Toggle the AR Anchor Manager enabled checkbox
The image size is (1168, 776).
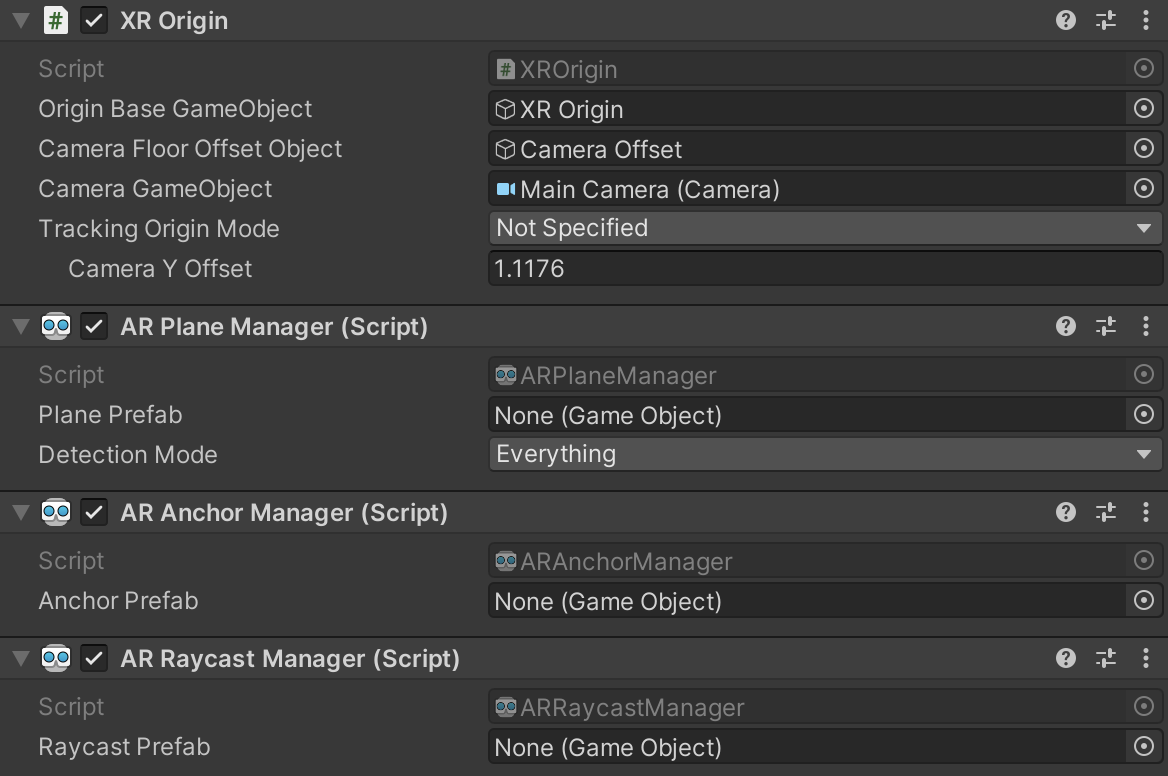(93, 512)
